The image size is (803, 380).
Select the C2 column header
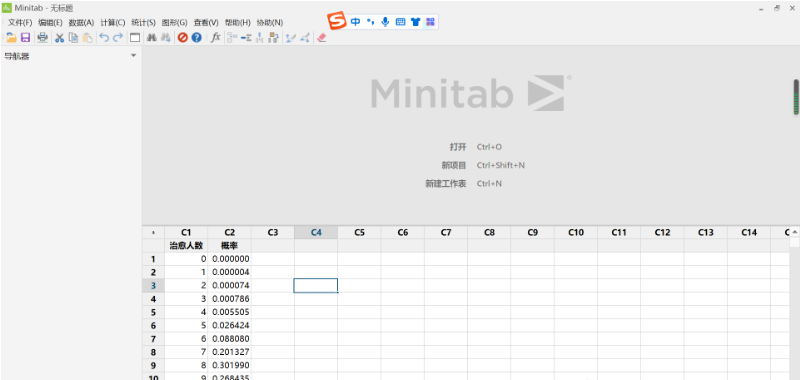(x=229, y=233)
